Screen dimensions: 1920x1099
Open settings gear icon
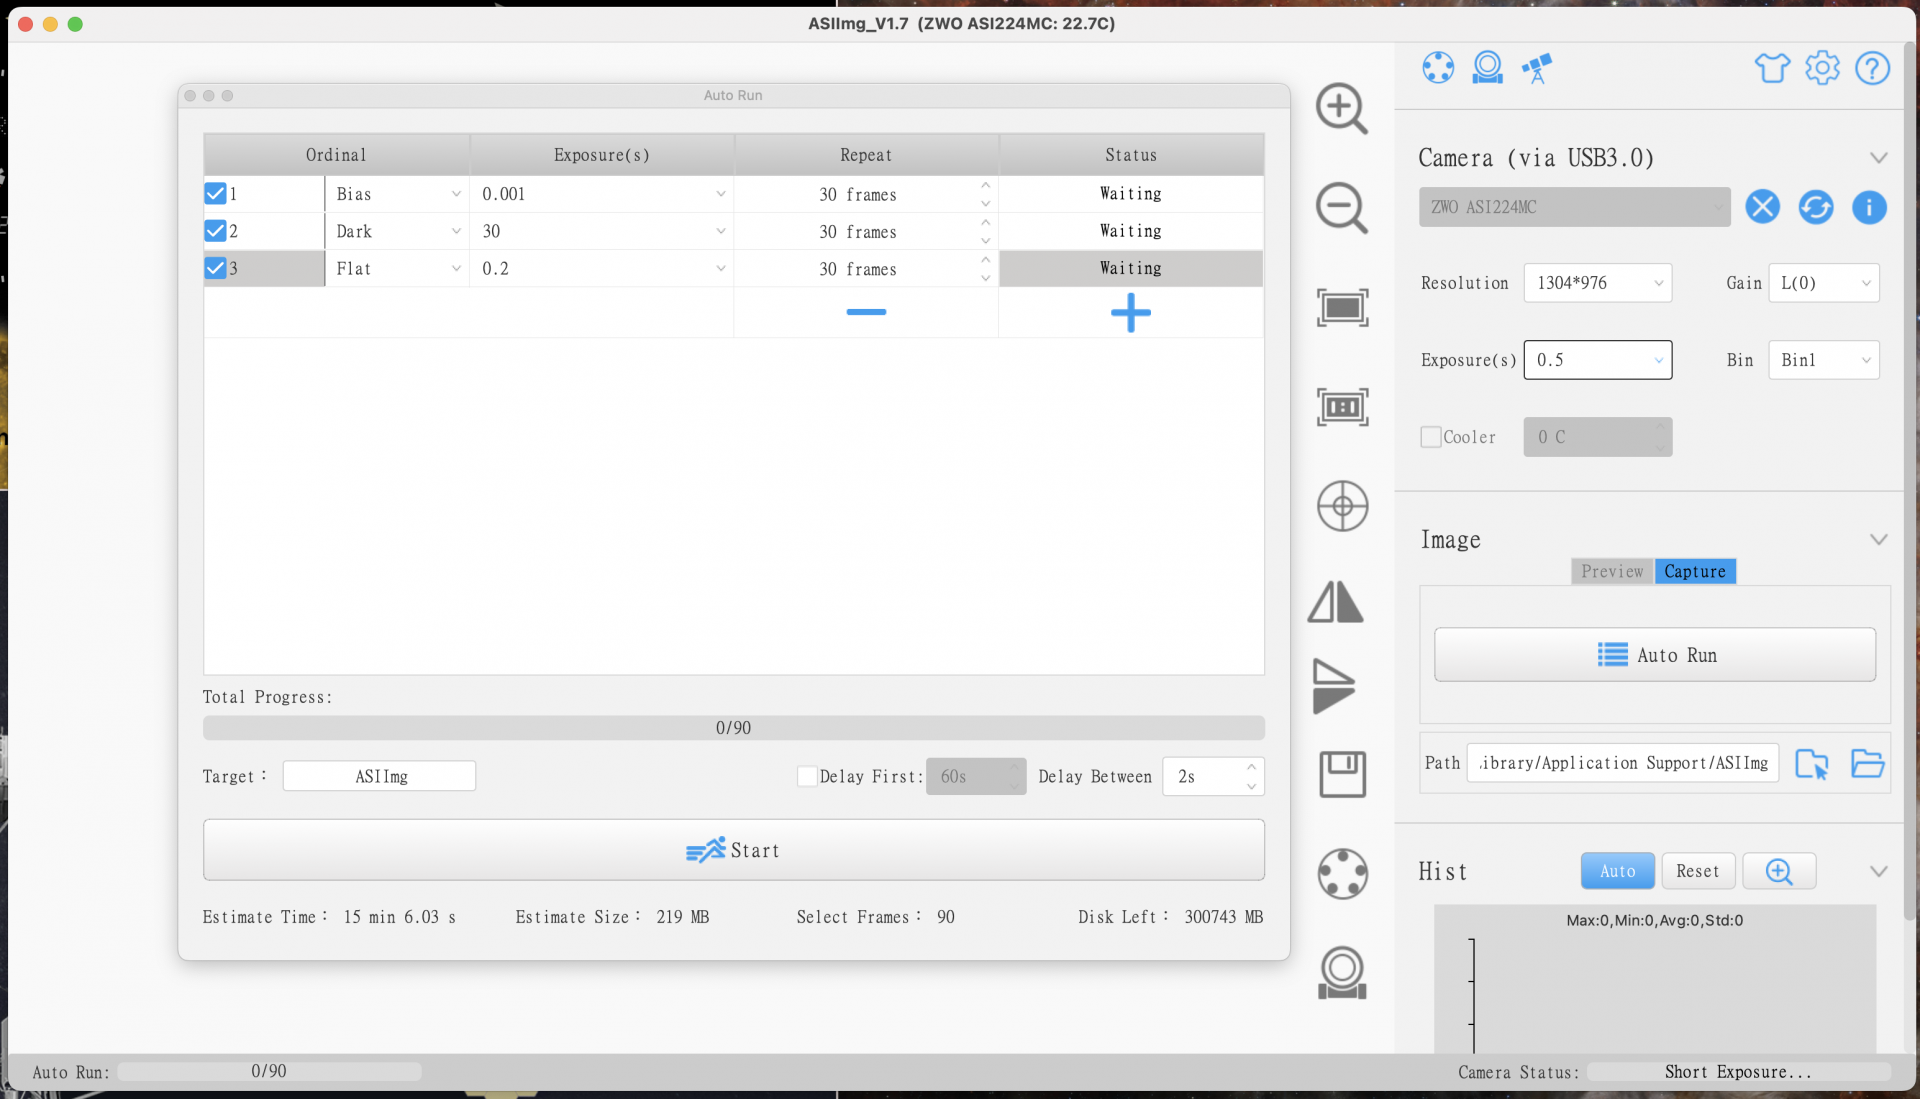point(1822,68)
